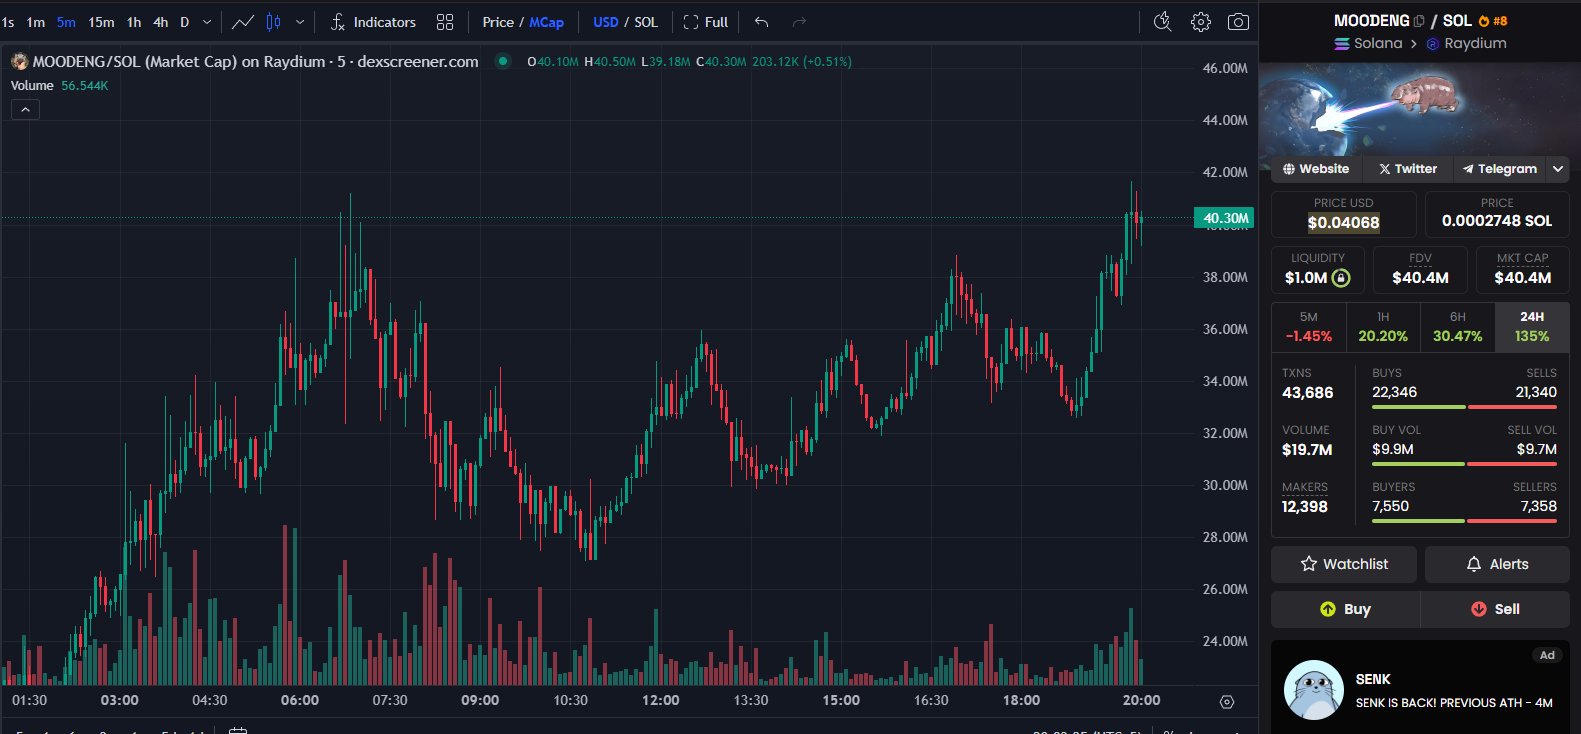Click the Volume 56.544K indicator label
Screen dimensions: 1581x734
click(59, 86)
